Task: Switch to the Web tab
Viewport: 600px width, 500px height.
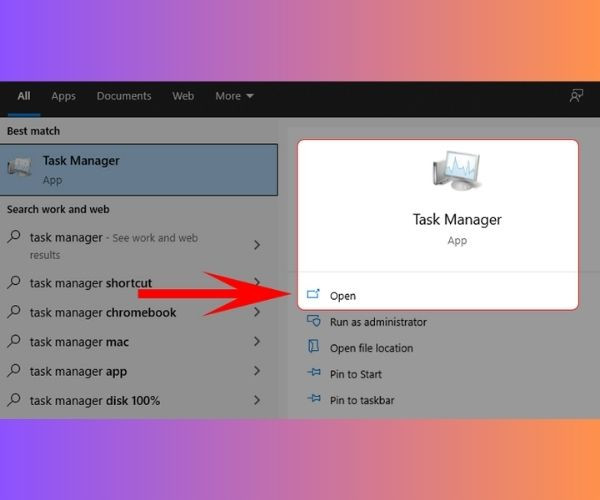Action: (x=183, y=96)
